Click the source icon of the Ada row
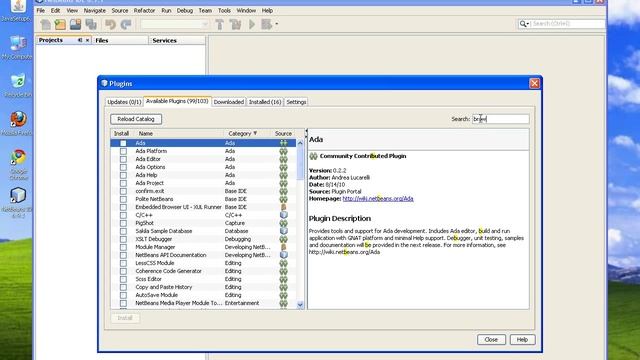Viewport: 640px width, 360px height. (x=283, y=143)
